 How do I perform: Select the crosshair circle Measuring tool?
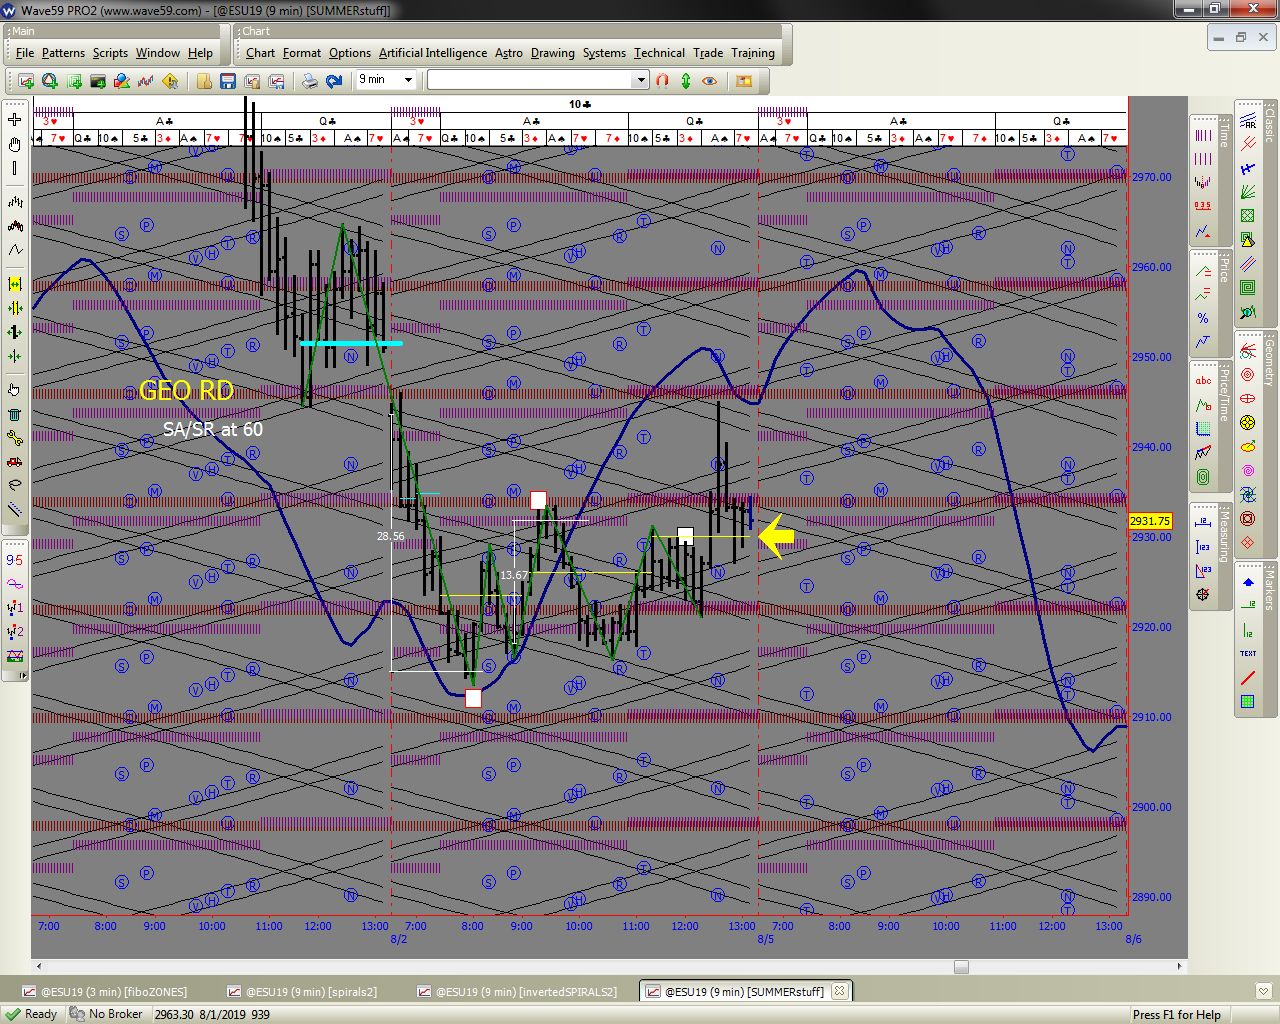pyautogui.click(x=1203, y=594)
